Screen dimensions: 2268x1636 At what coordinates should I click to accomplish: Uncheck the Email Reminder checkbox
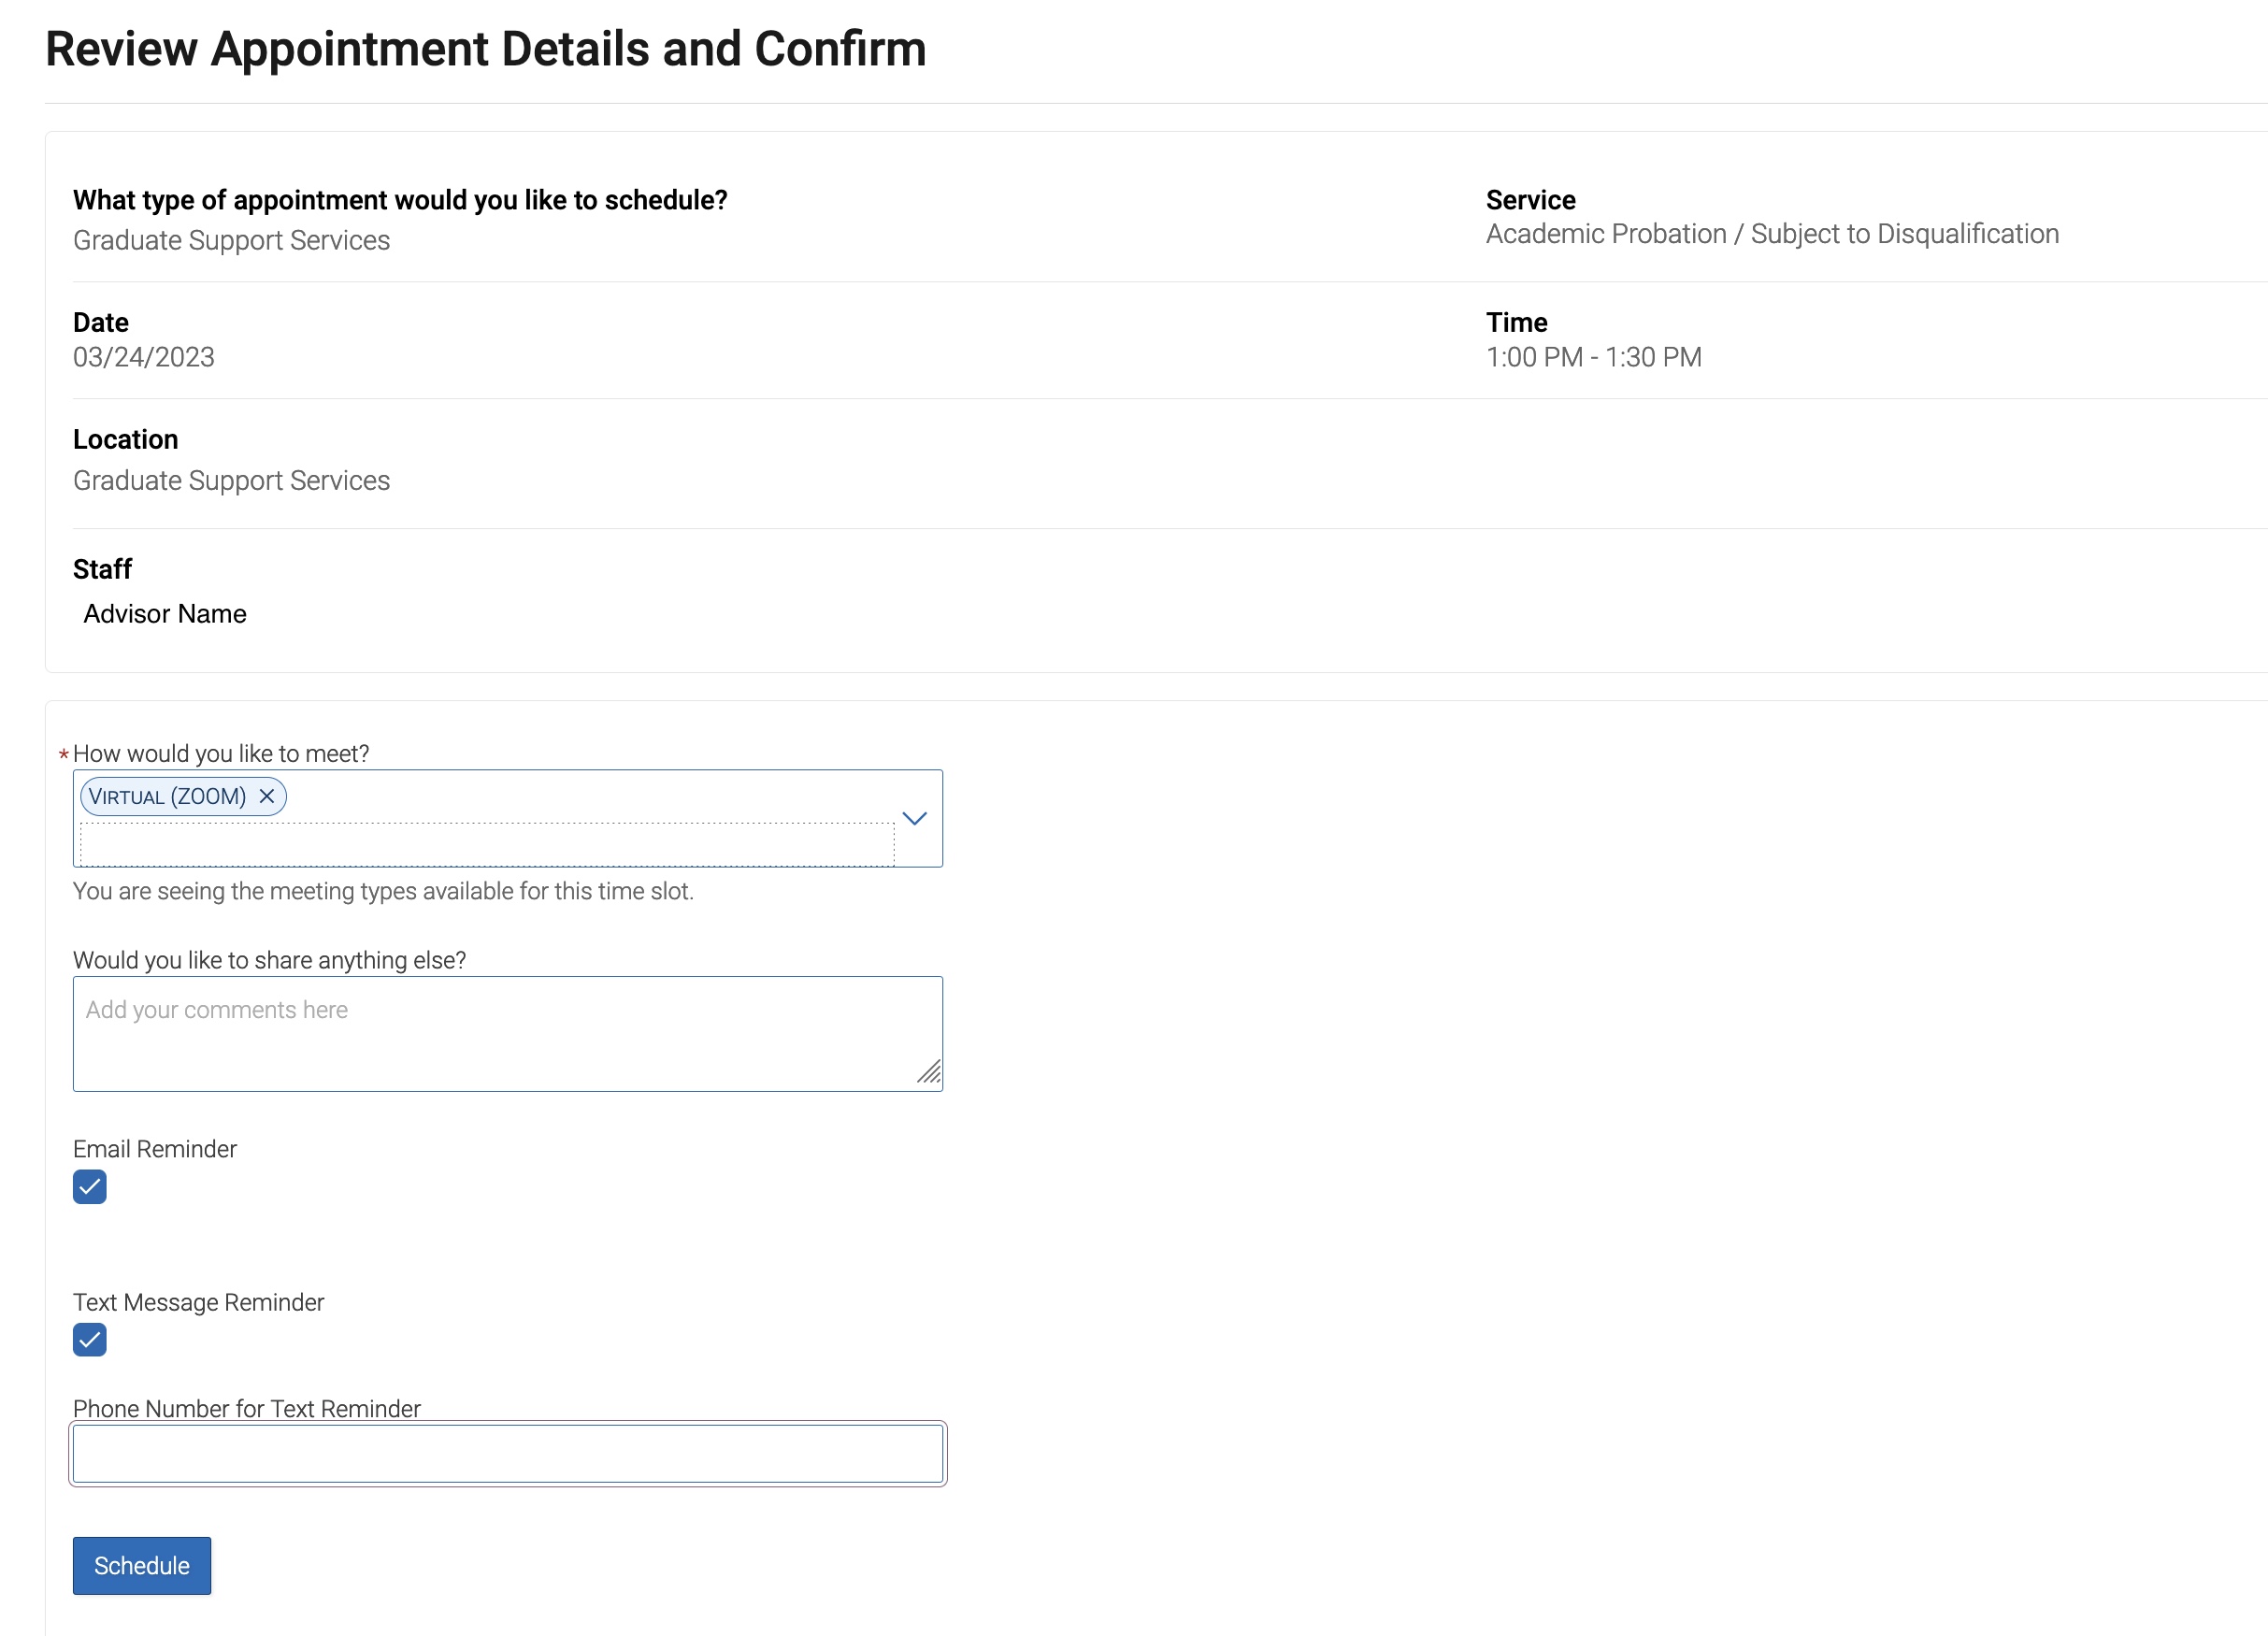(90, 1187)
